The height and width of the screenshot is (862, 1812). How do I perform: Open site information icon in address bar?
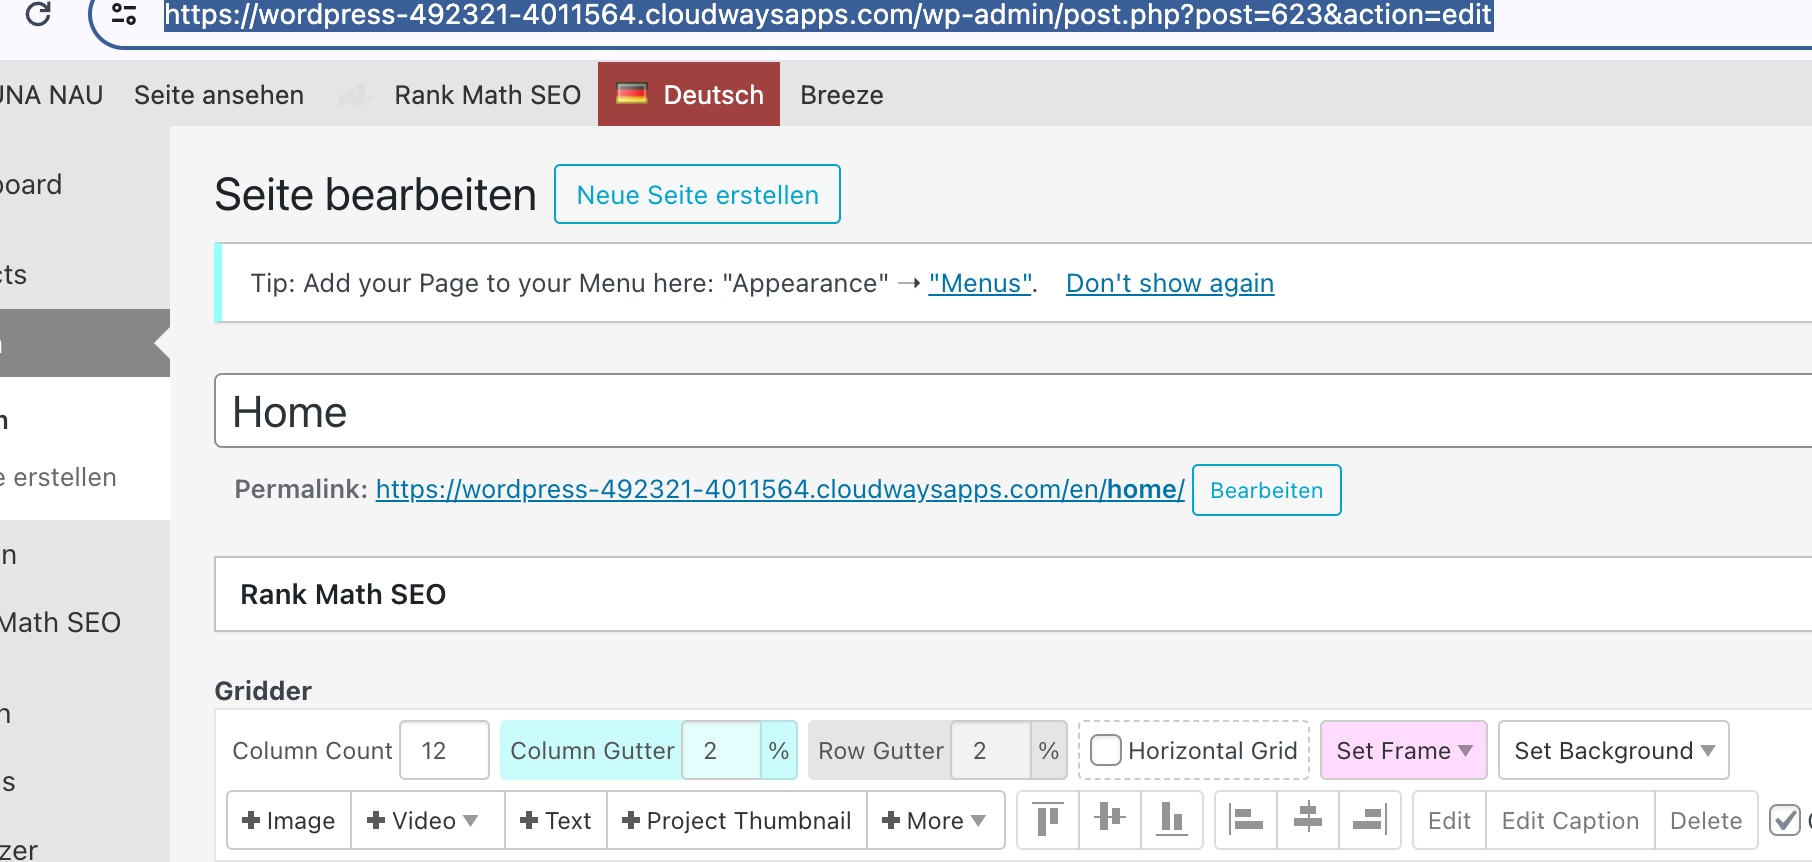124,15
